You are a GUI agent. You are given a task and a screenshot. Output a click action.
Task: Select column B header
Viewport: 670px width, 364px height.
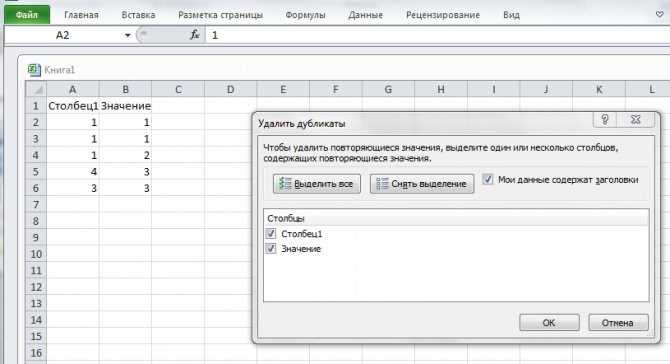[125, 89]
